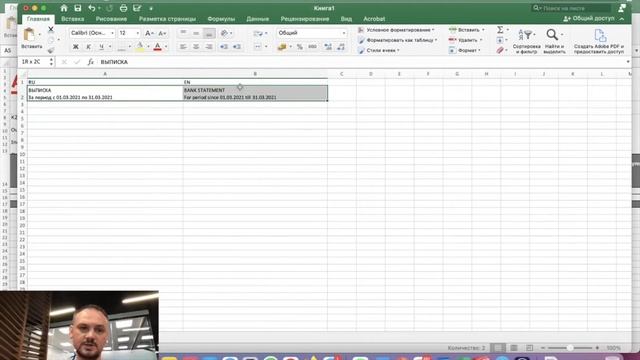Toggle underline Ч formatting
640x360 pixels.
tap(102, 47)
